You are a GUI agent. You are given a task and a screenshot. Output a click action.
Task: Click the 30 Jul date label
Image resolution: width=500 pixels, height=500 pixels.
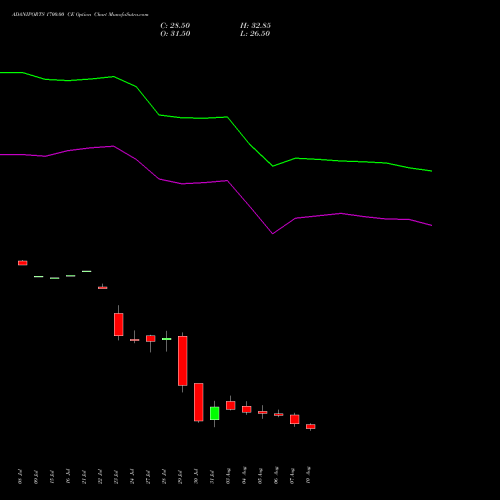tap(196, 477)
